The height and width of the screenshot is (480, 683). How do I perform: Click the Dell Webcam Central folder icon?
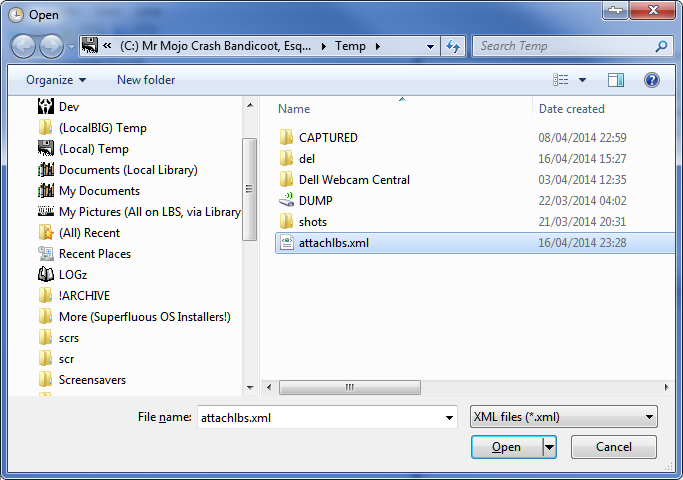[286, 179]
